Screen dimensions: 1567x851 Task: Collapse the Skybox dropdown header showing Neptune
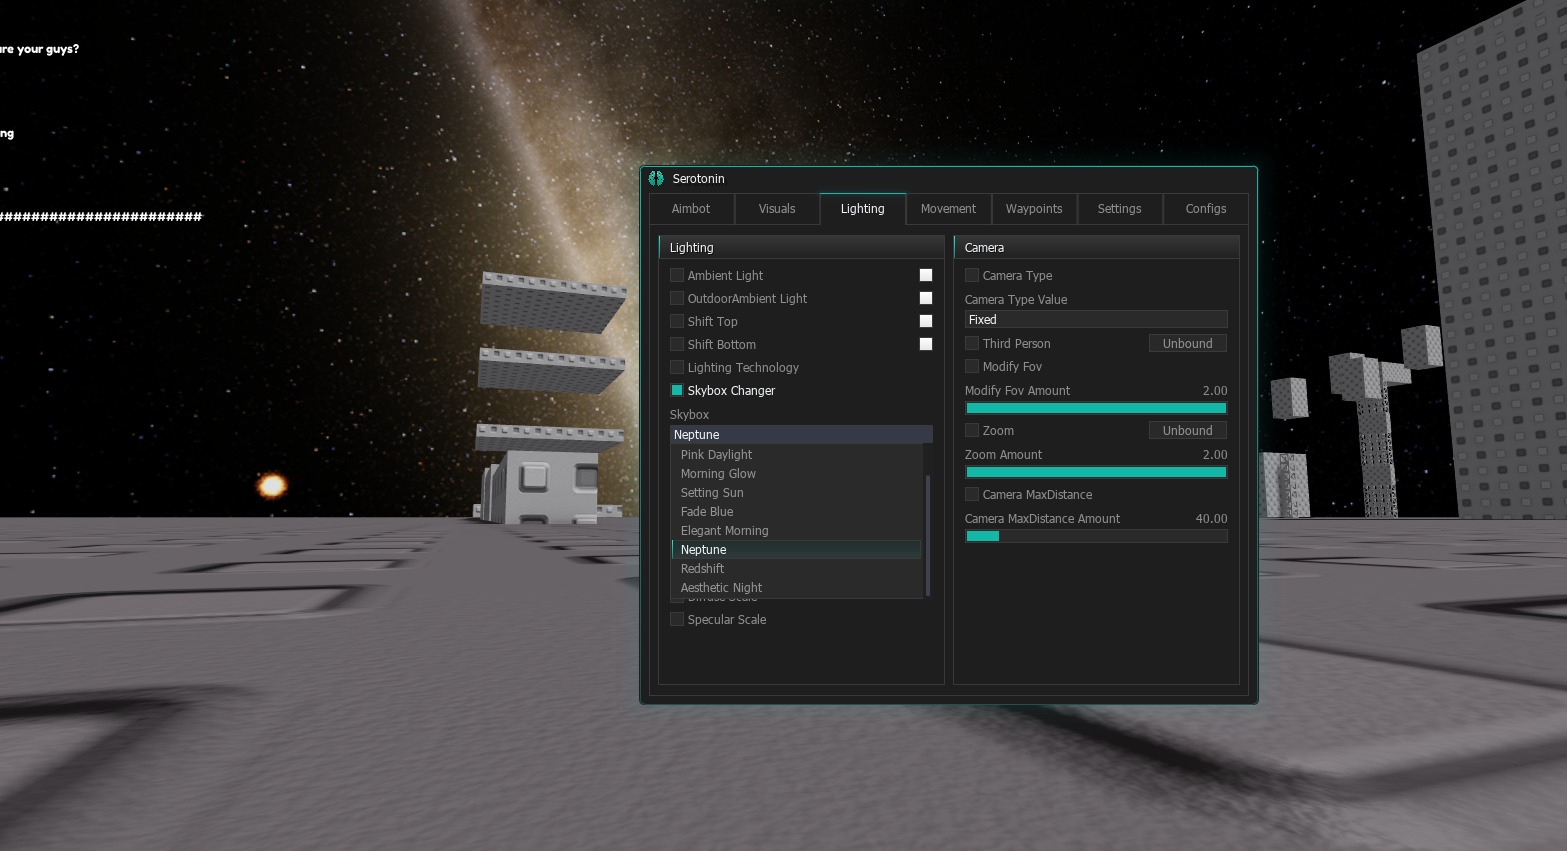pos(800,434)
